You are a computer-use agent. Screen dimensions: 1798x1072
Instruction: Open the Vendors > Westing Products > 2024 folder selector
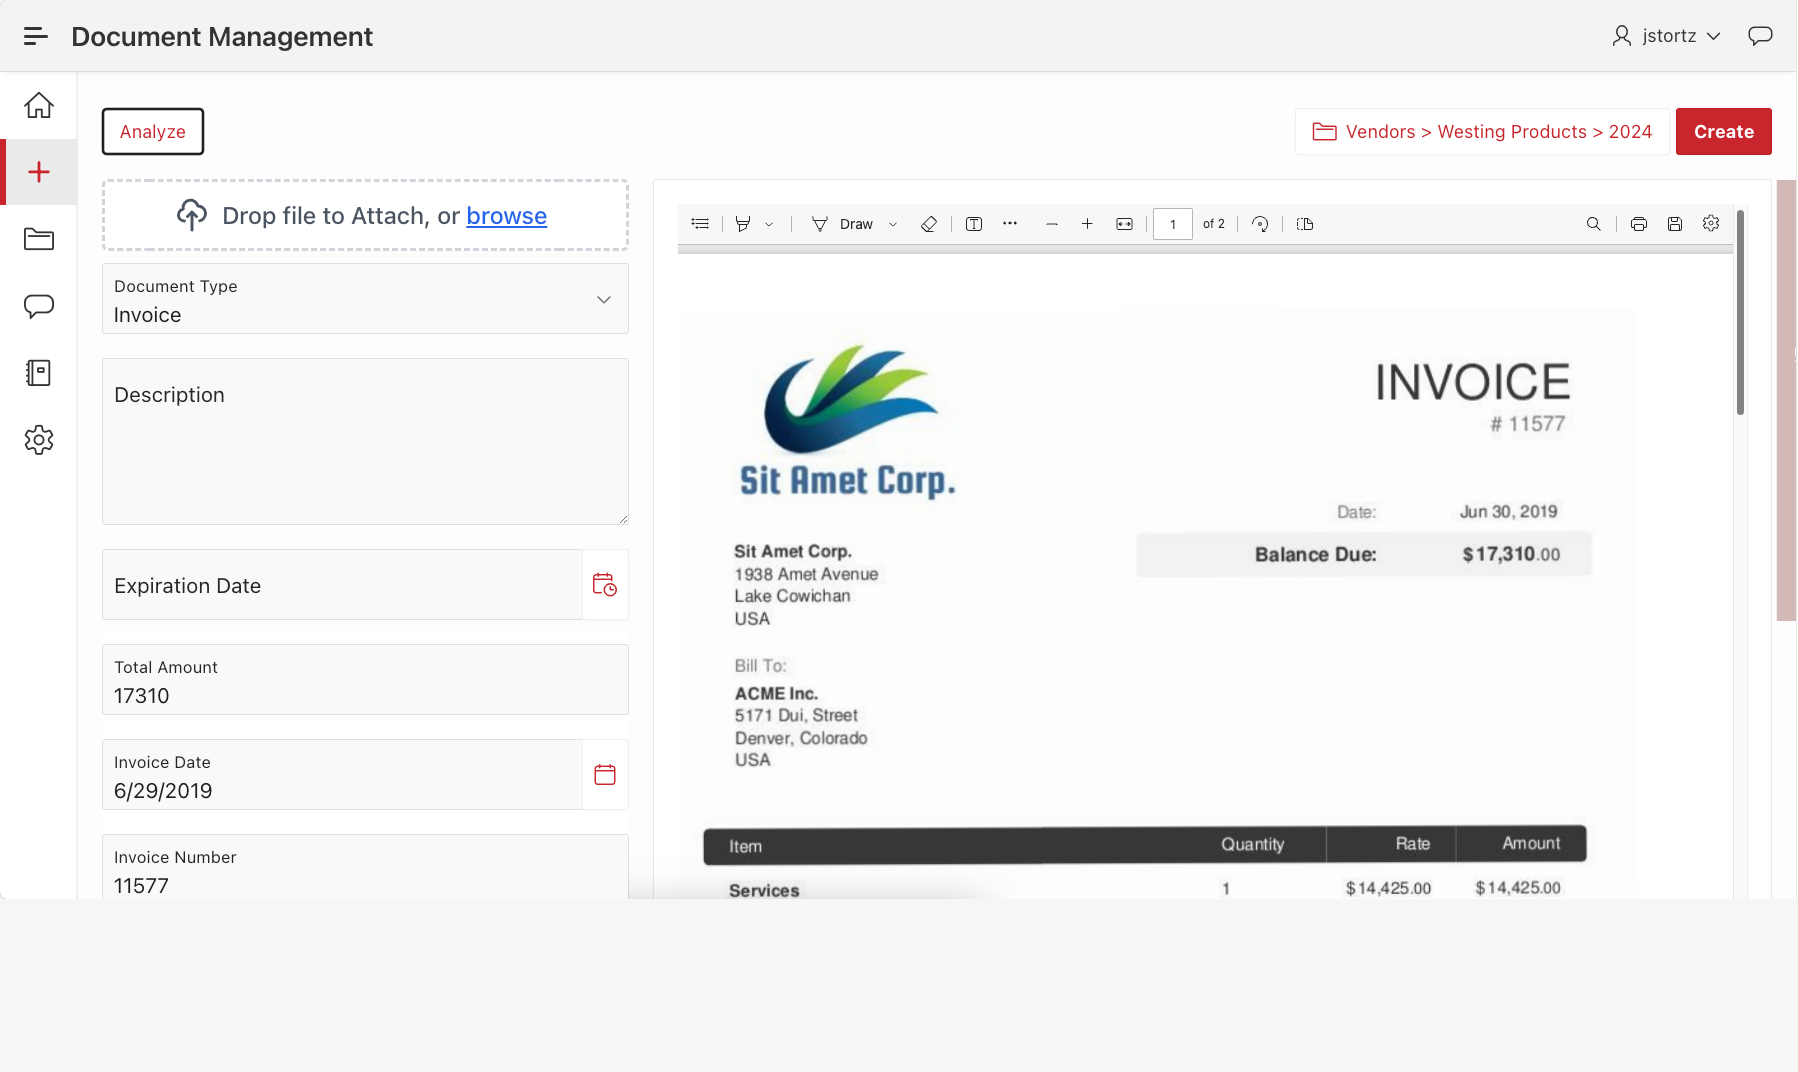coord(1482,132)
